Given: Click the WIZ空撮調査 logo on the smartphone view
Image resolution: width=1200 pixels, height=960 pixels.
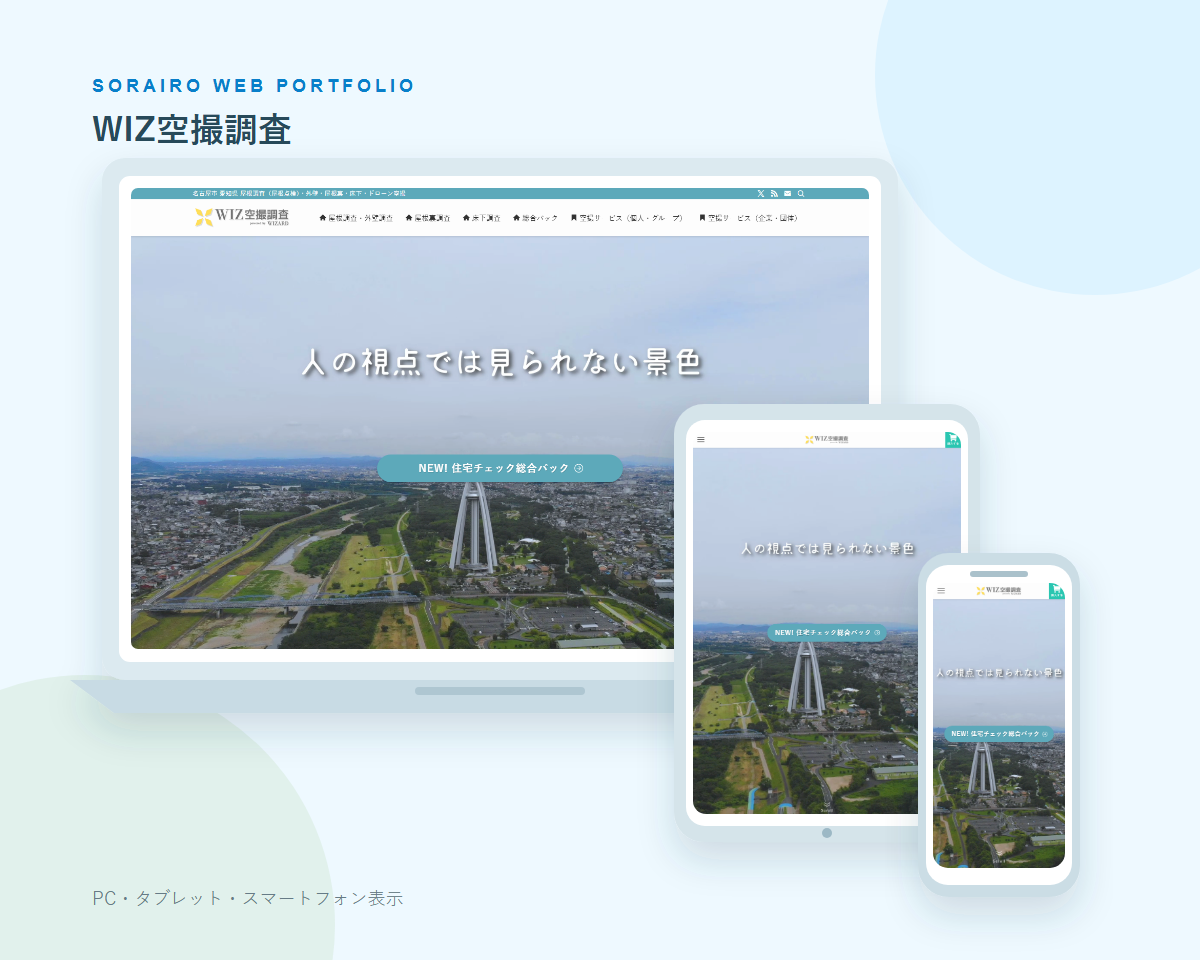Looking at the screenshot, I should pos(999,591).
